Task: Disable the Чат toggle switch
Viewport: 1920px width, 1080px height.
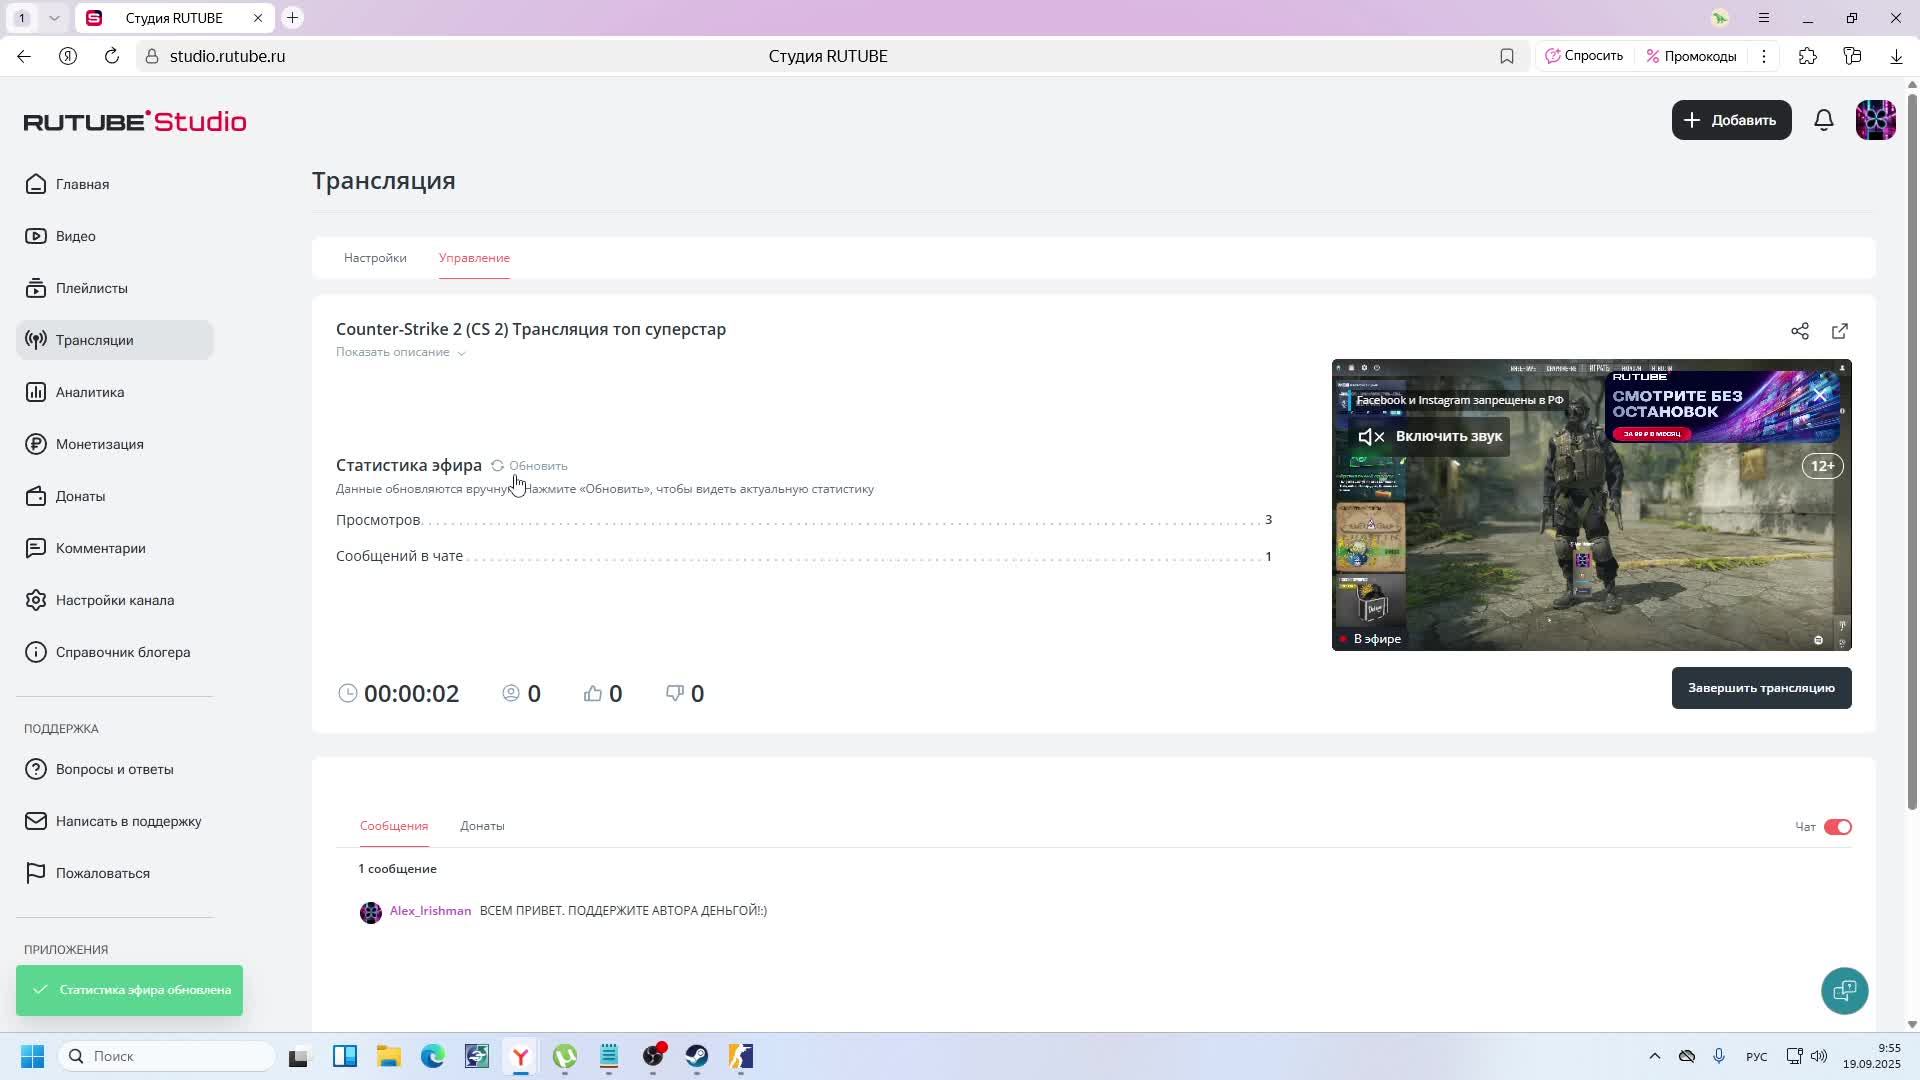Action: pyautogui.click(x=1837, y=827)
